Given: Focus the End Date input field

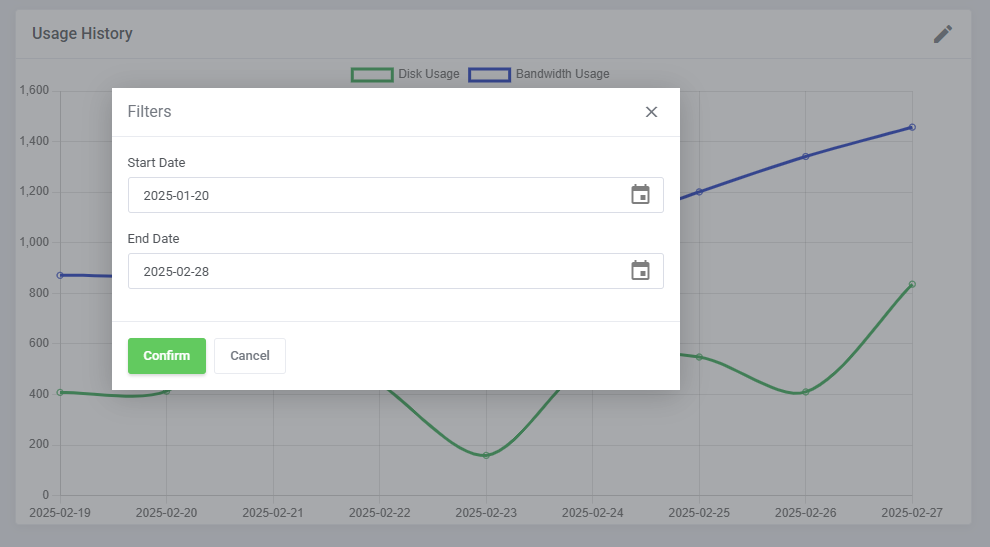Looking at the screenshot, I should pyautogui.click(x=395, y=271).
